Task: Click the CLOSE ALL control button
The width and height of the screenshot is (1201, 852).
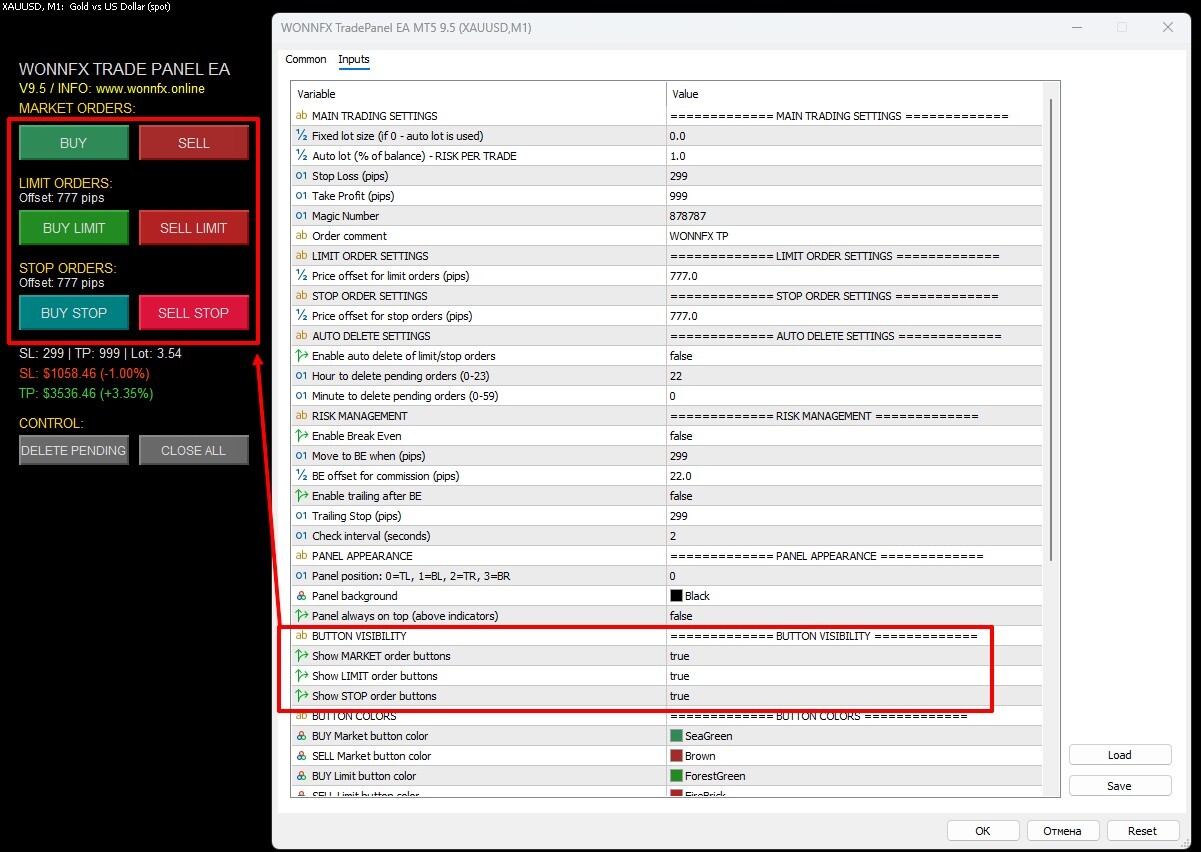Action: (x=194, y=450)
